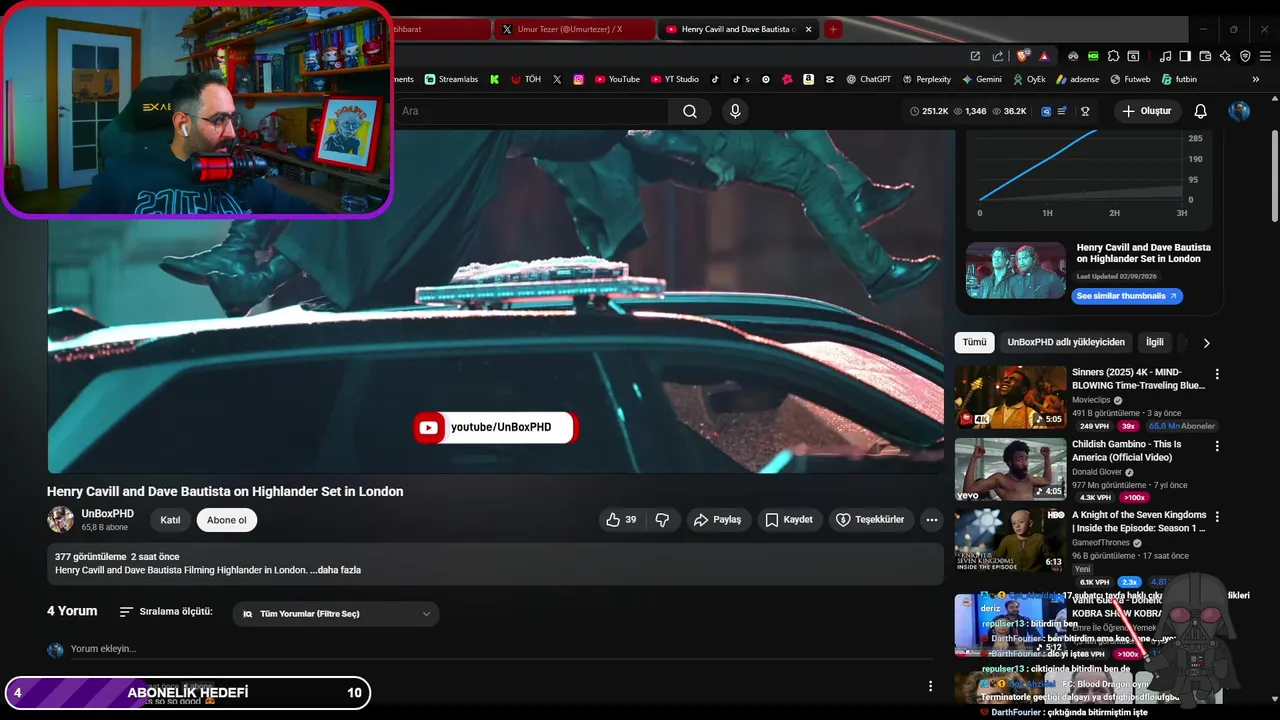Click the Oluştur create button
The height and width of the screenshot is (720, 1280).
click(x=1146, y=111)
